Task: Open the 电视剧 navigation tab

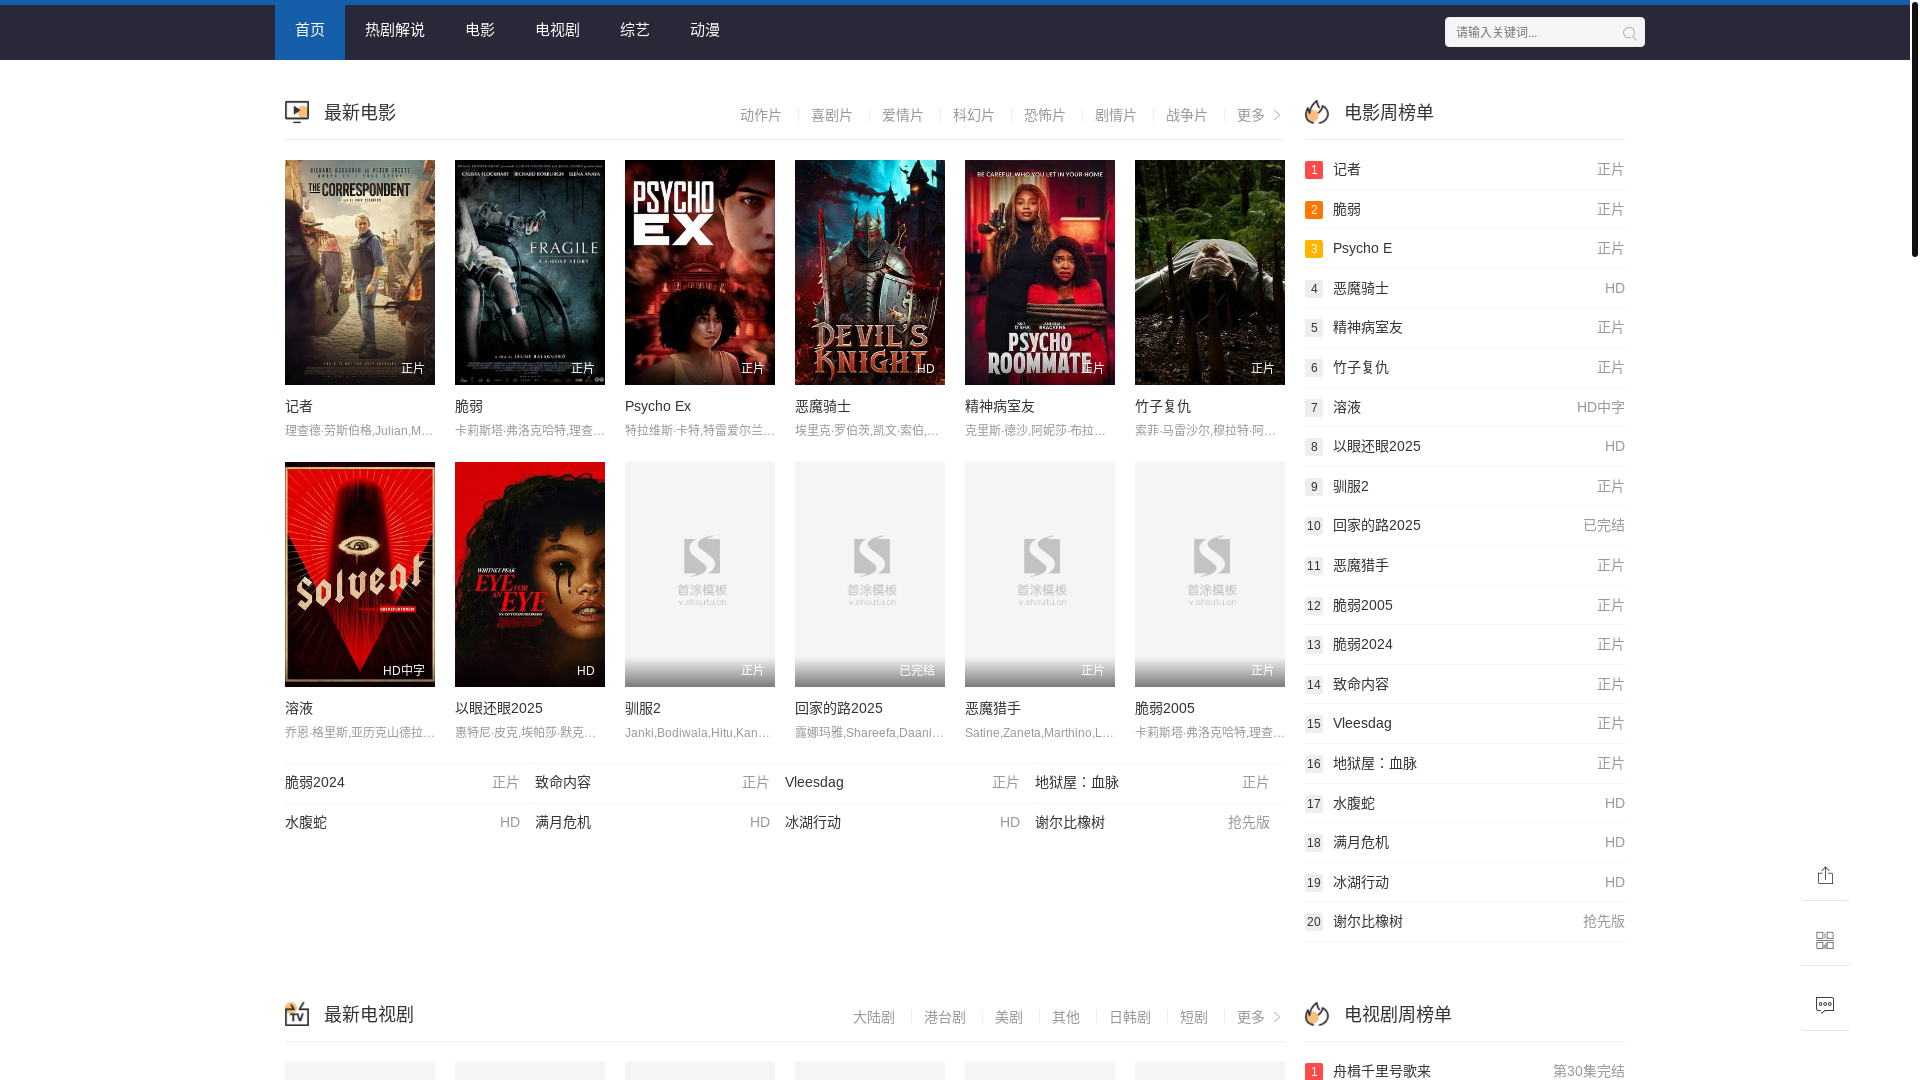Action: click(557, 32)
